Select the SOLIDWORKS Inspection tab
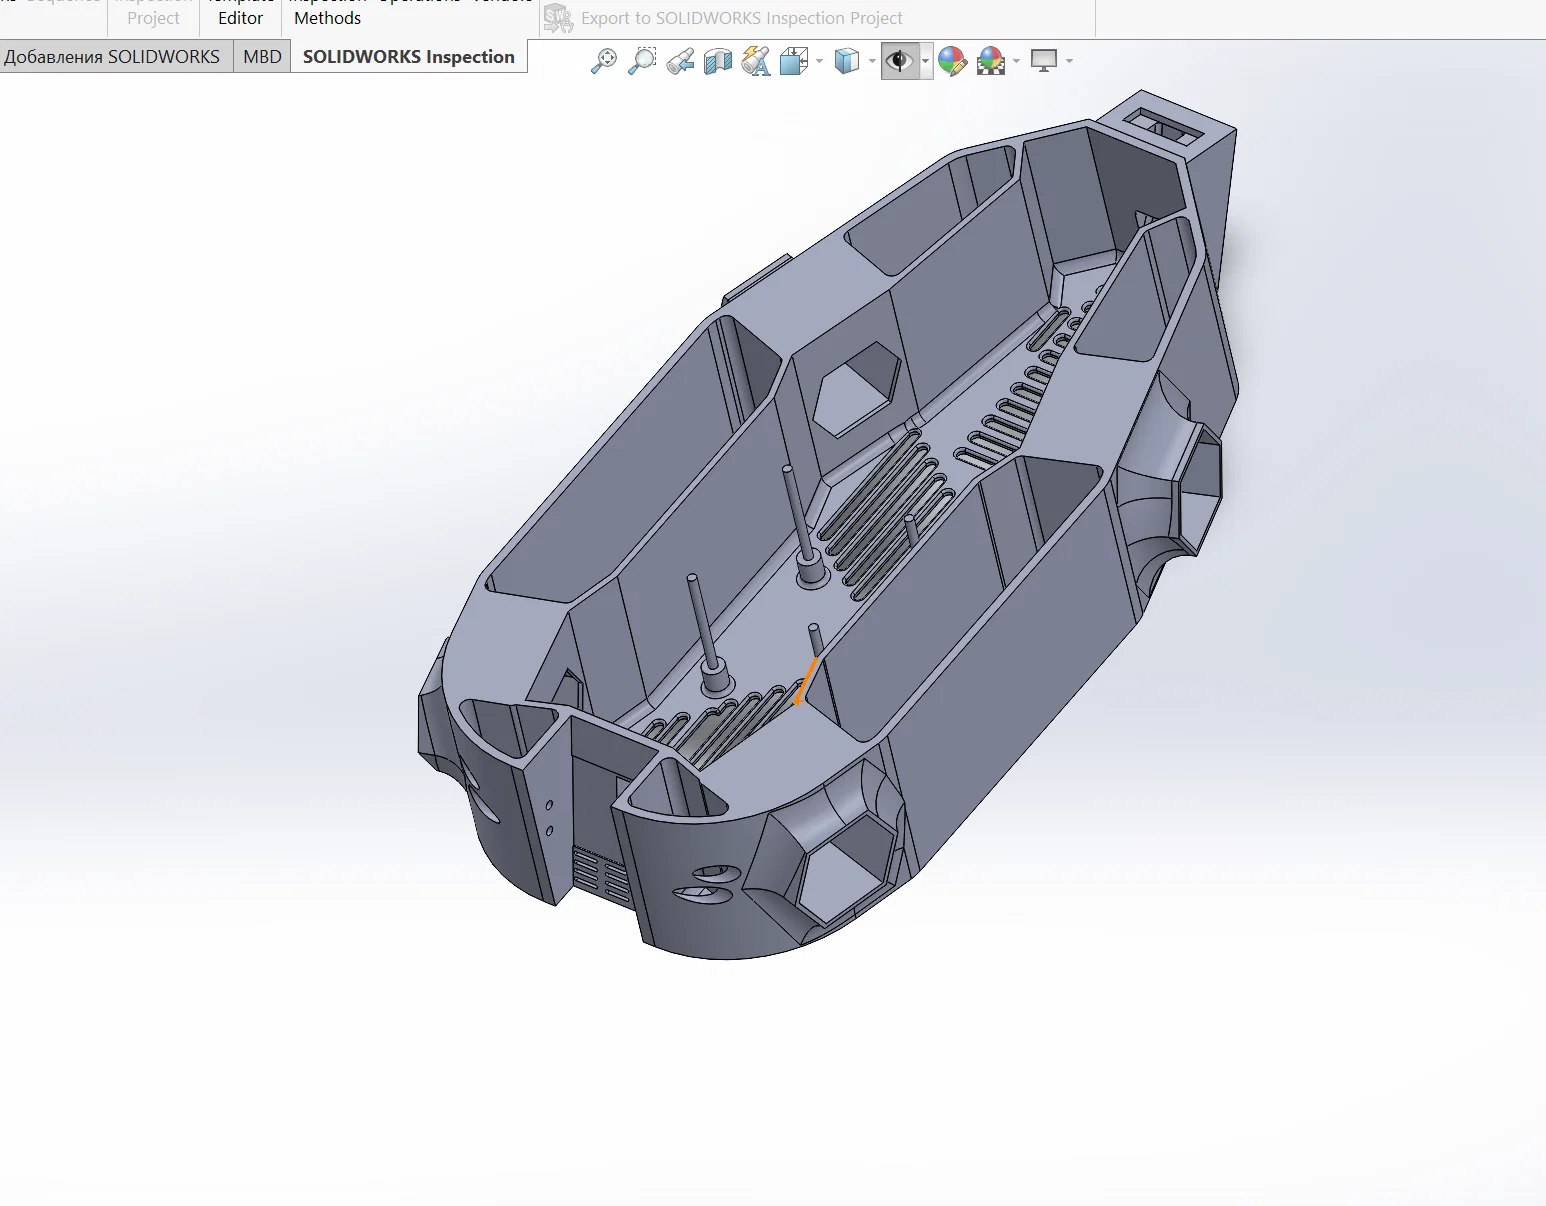The width and height of the screenshot is (1546, 1206). (409, 57)
